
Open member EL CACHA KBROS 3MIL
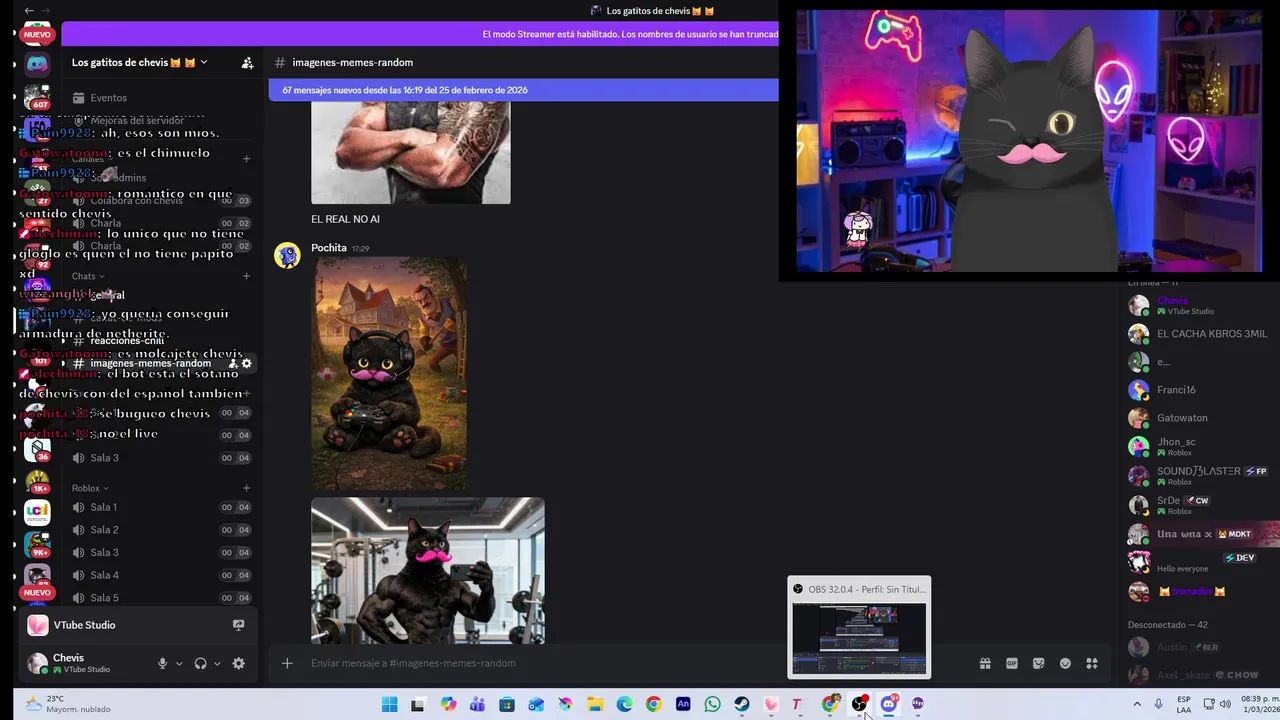pyautogui.click(x=1200, y=334)
